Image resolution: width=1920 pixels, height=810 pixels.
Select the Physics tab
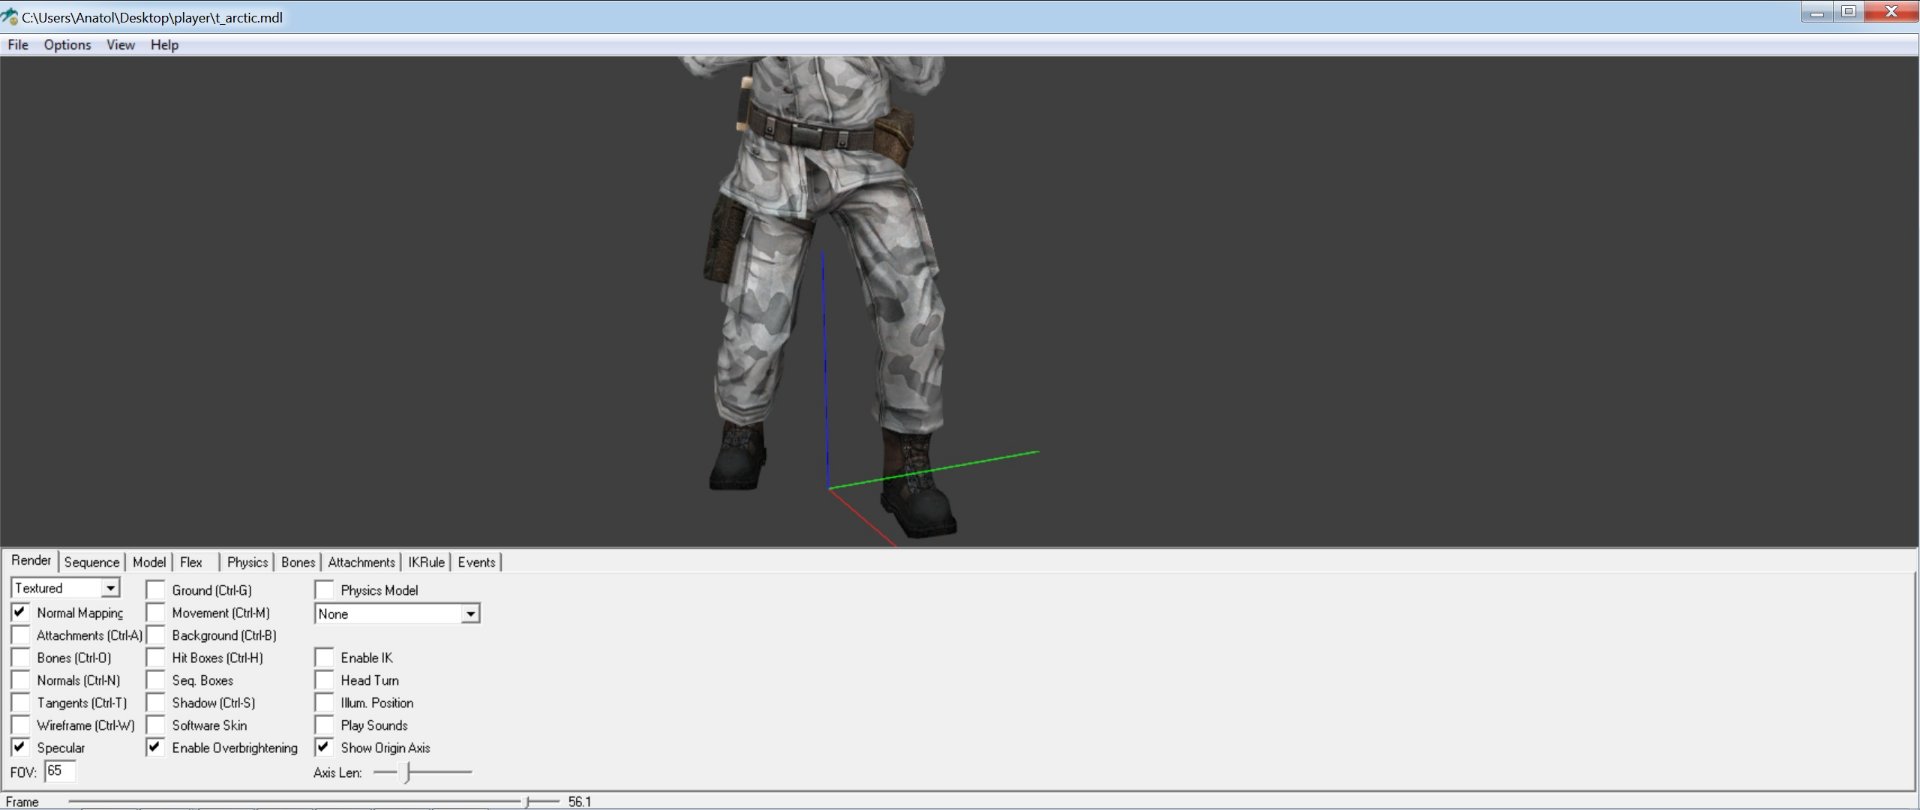point(247,562)
